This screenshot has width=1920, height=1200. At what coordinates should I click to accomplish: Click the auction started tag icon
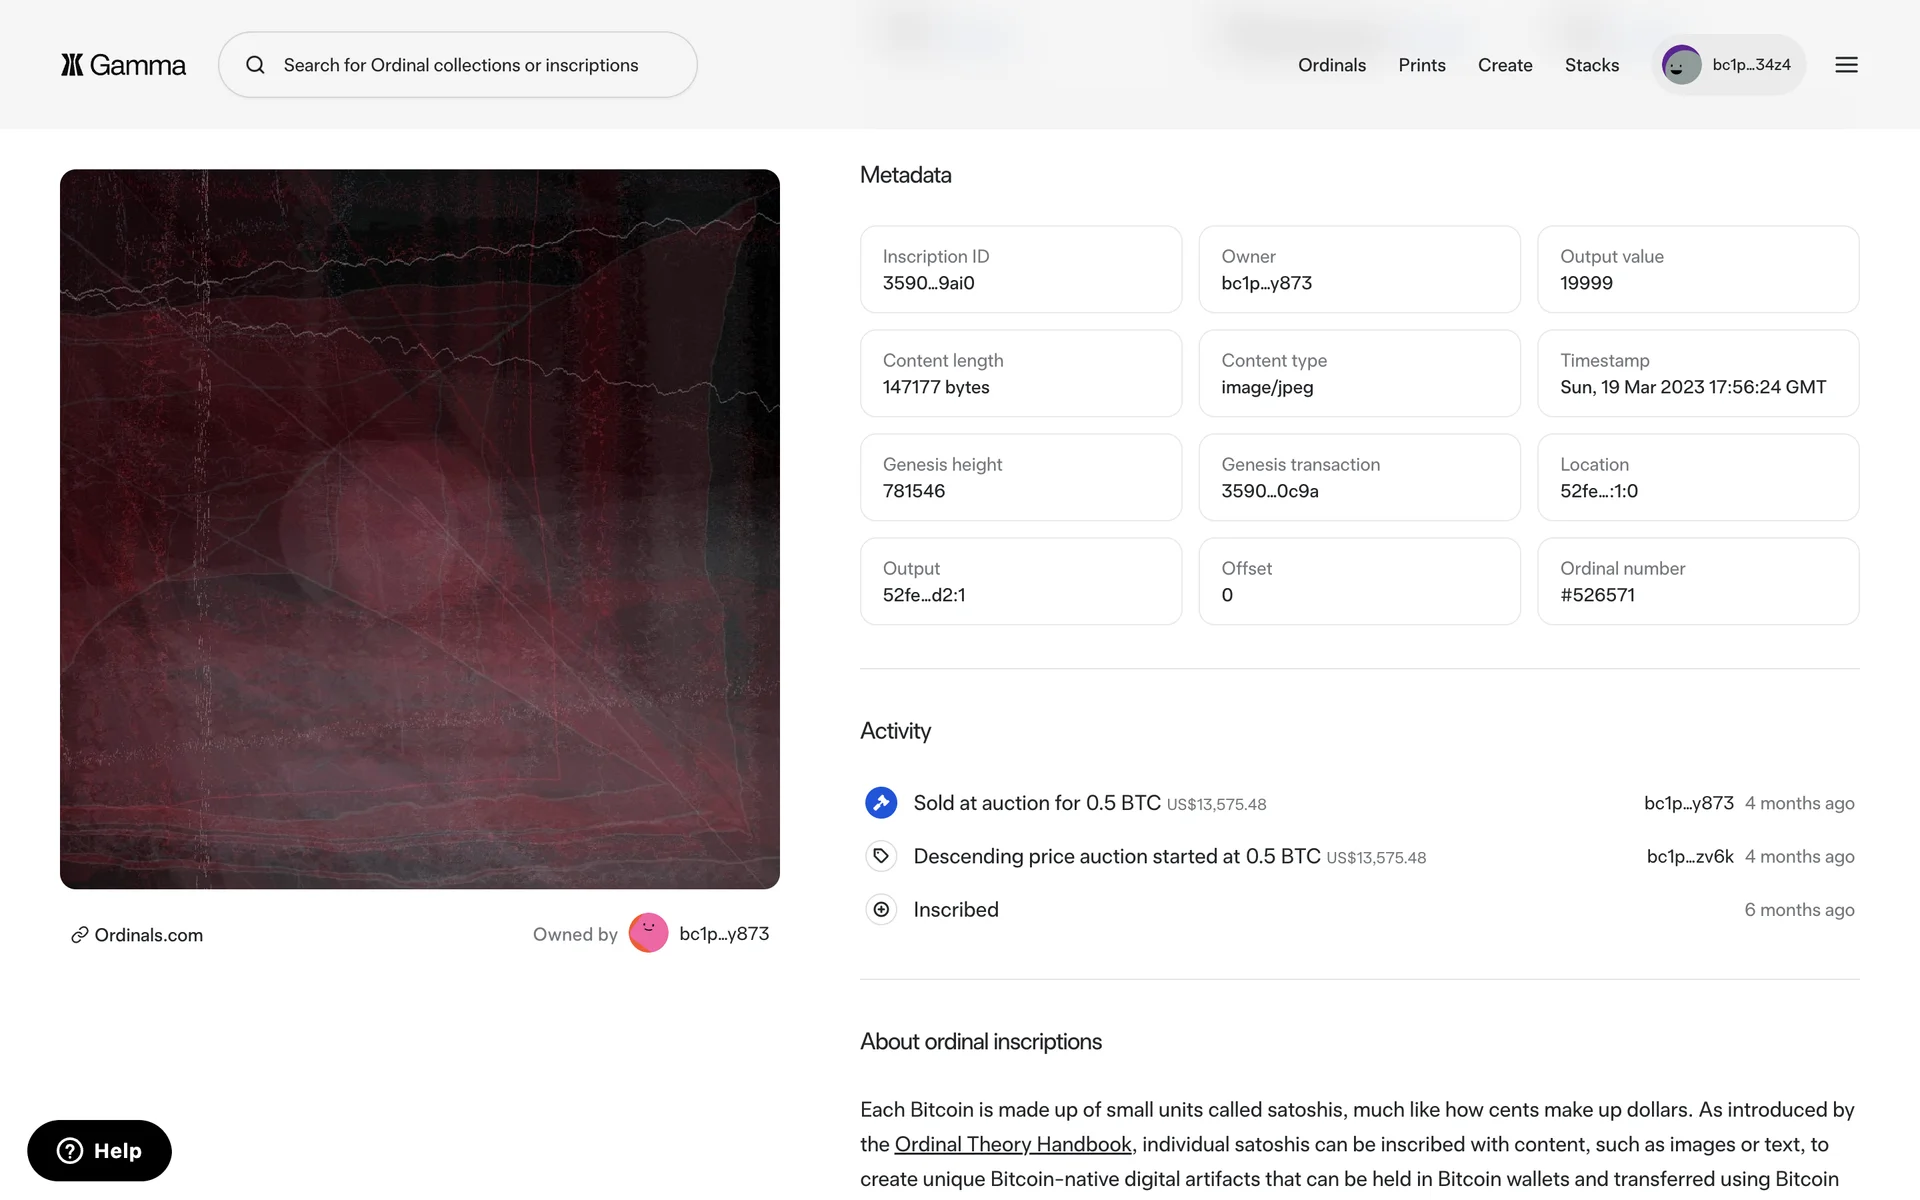pyautogui.click(x=881, y=856)
